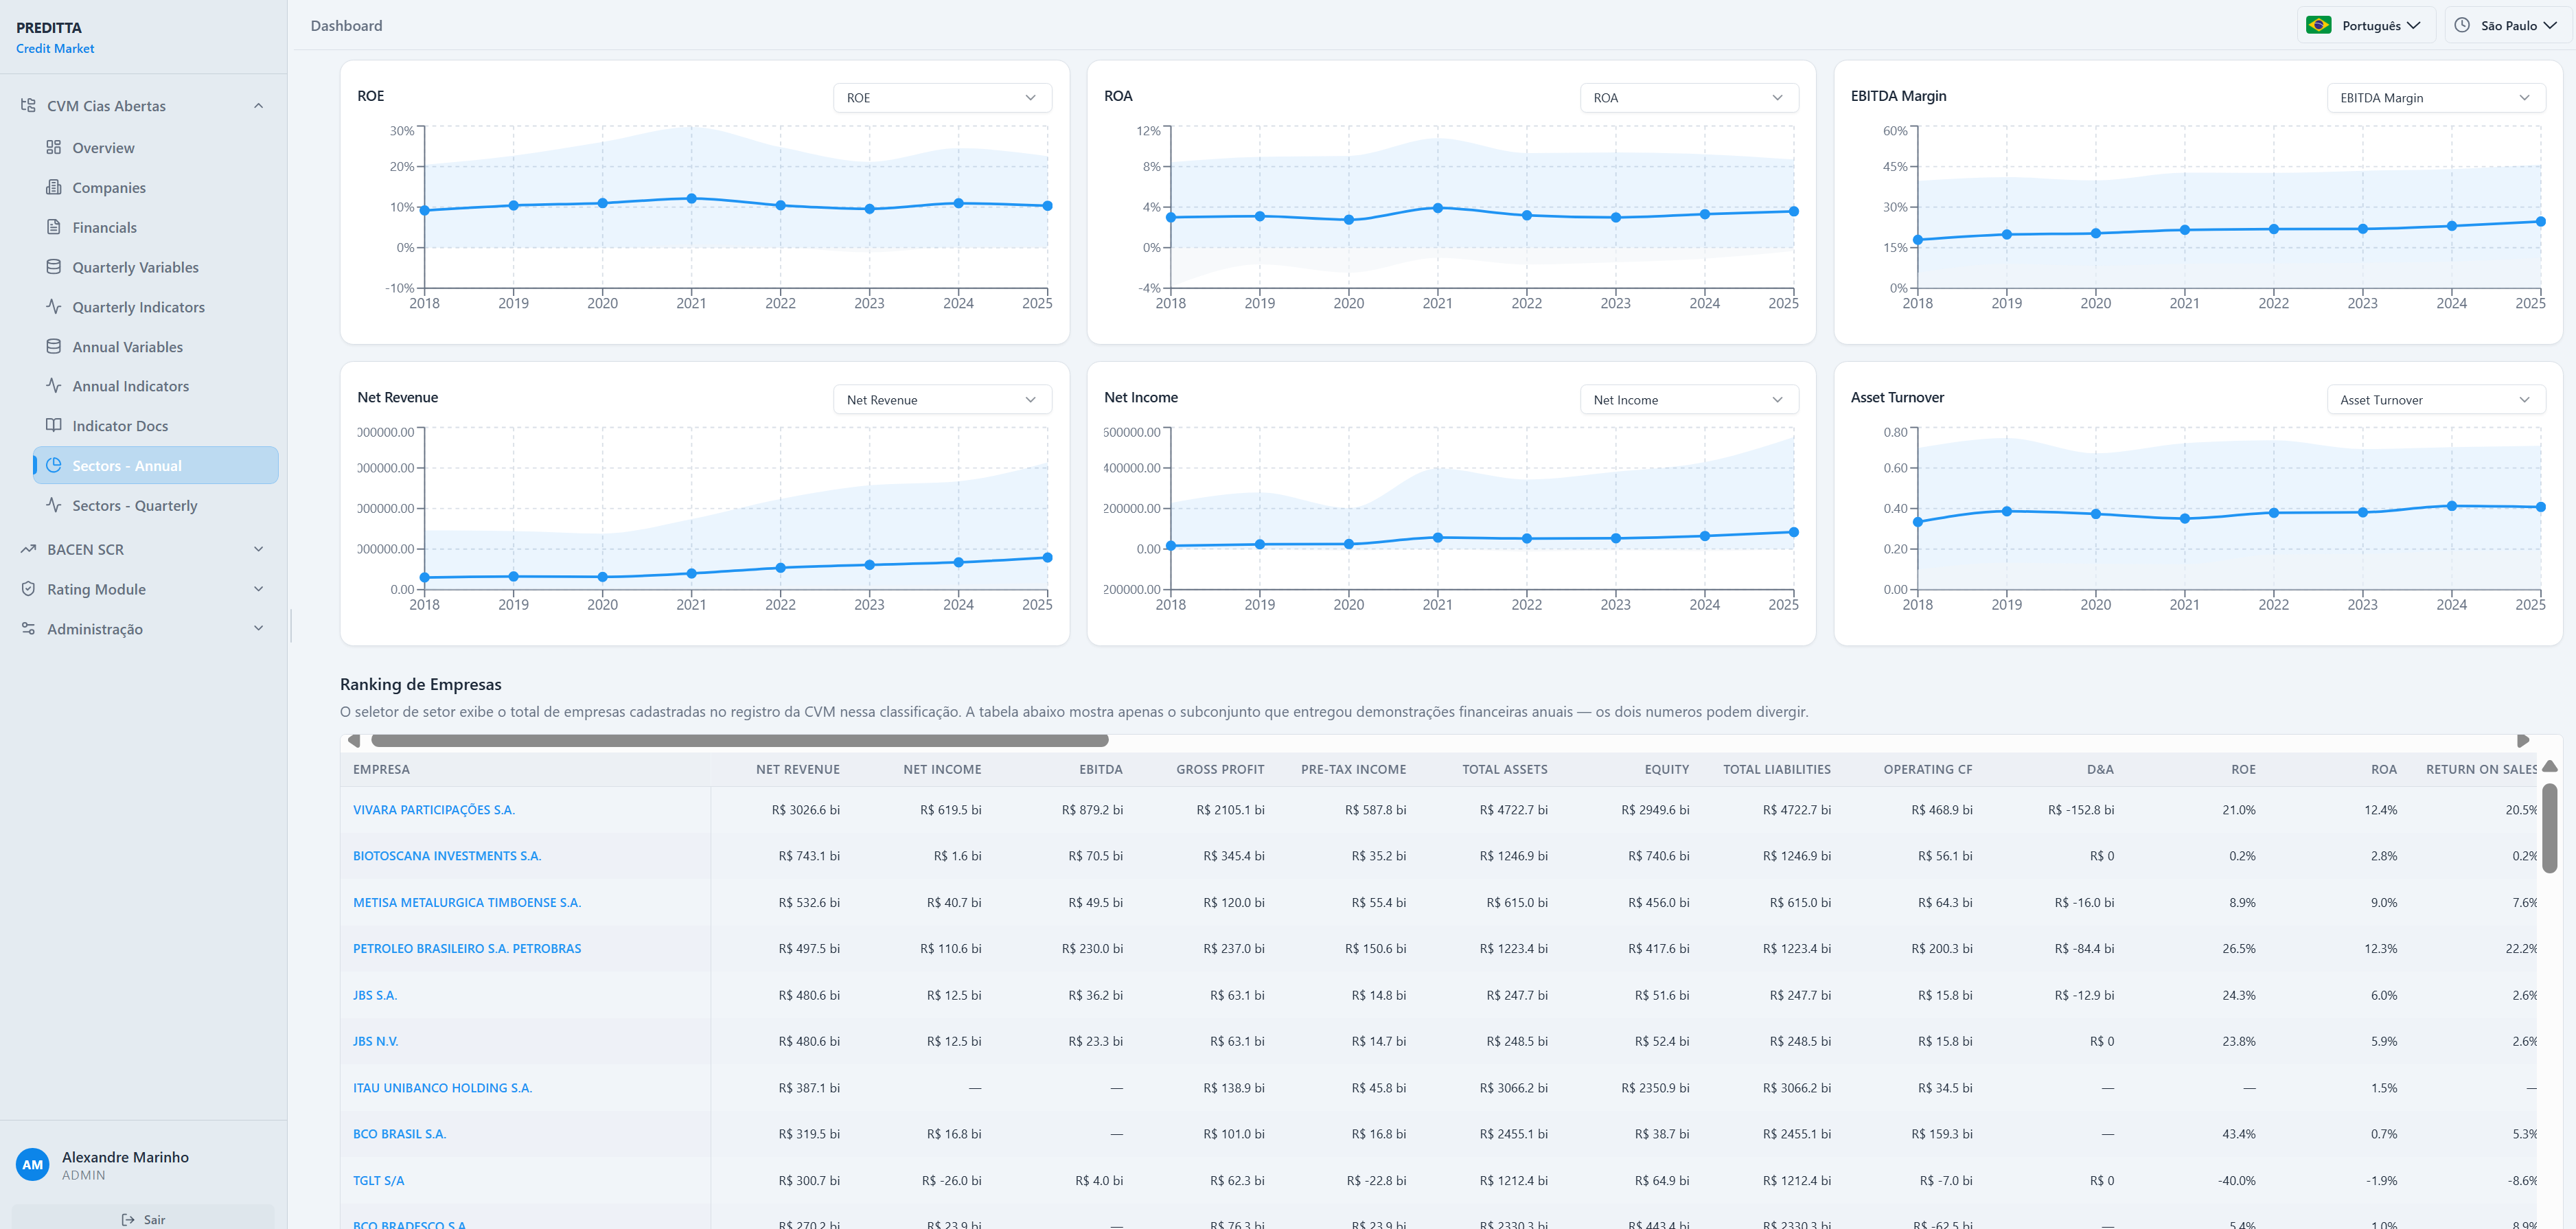
Task: Click the Overview grid icon in sidebar
Action: pyautogui.click(x=54, y=147)
